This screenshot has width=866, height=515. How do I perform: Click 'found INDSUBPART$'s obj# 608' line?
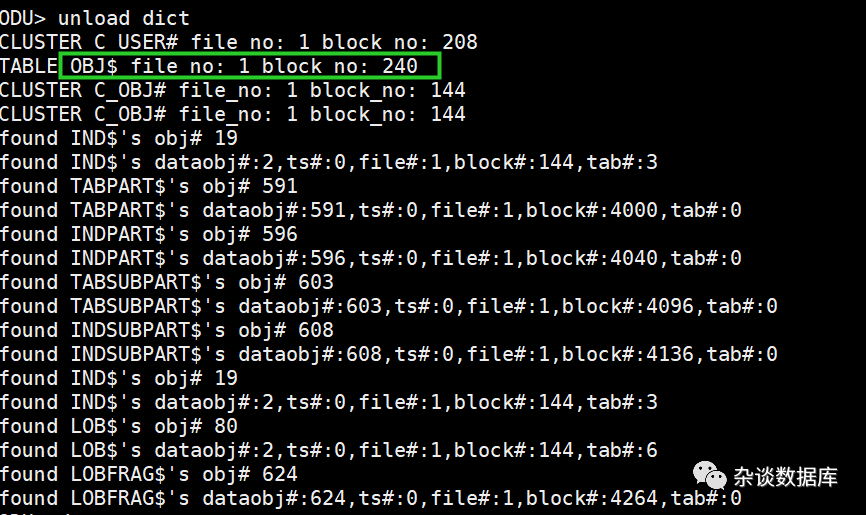click(x=167, y=330)
